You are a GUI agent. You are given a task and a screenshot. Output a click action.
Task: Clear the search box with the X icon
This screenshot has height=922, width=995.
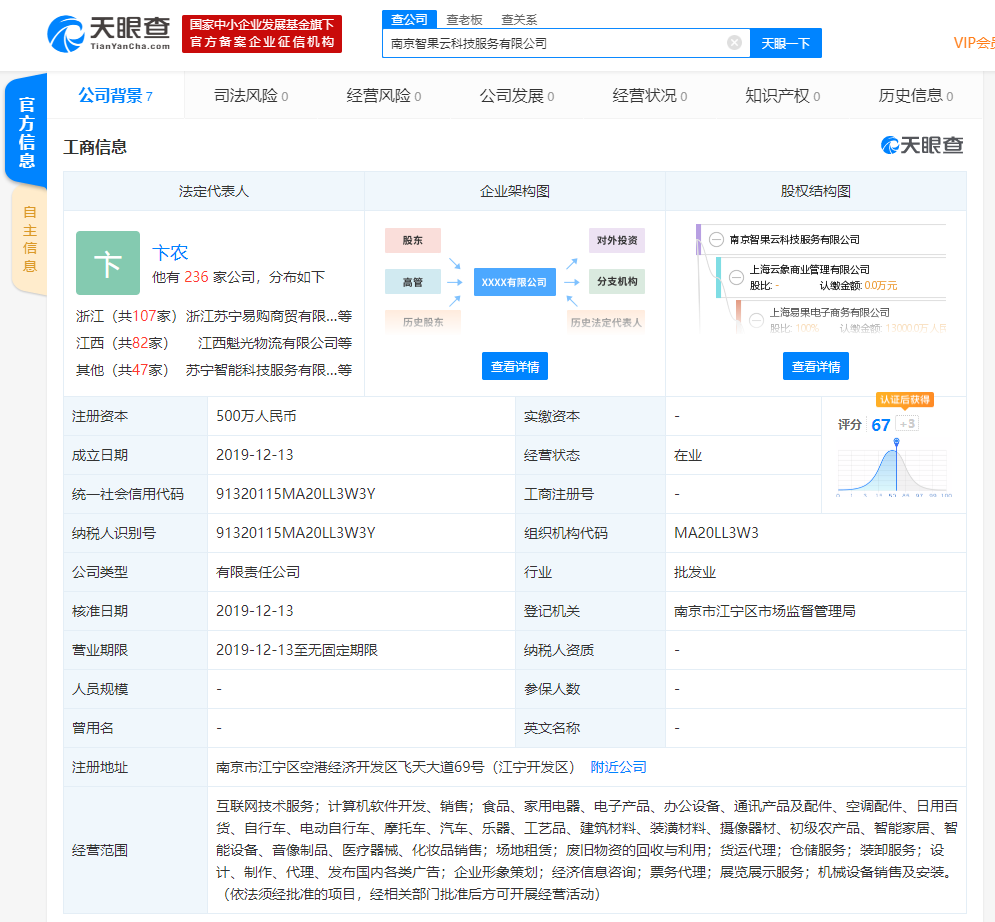click(734, 43)
